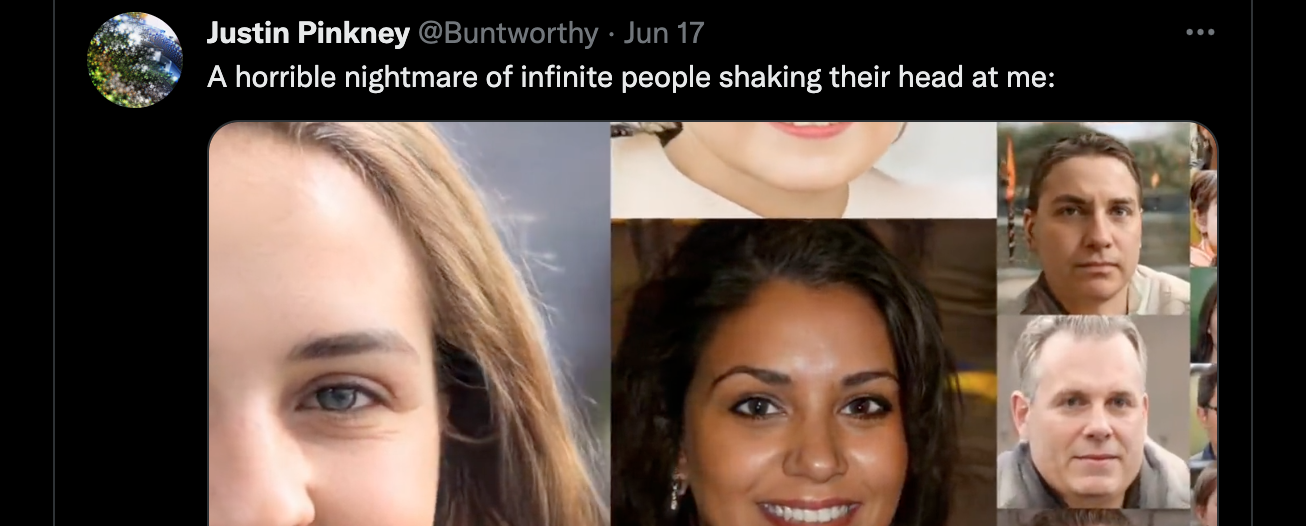1306x526 pixels.
Task: Open the three-dot More menu on tweet
Action: pyautogui.click(x=1199, y=33)
